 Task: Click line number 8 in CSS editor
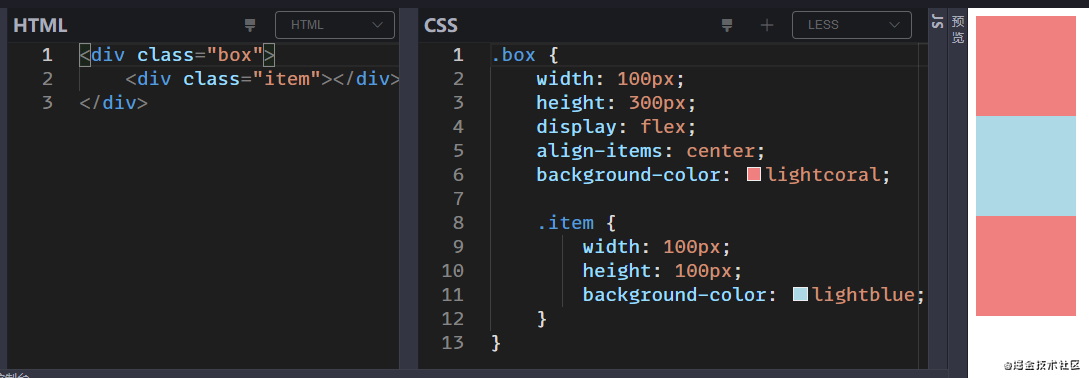[458, 223]
